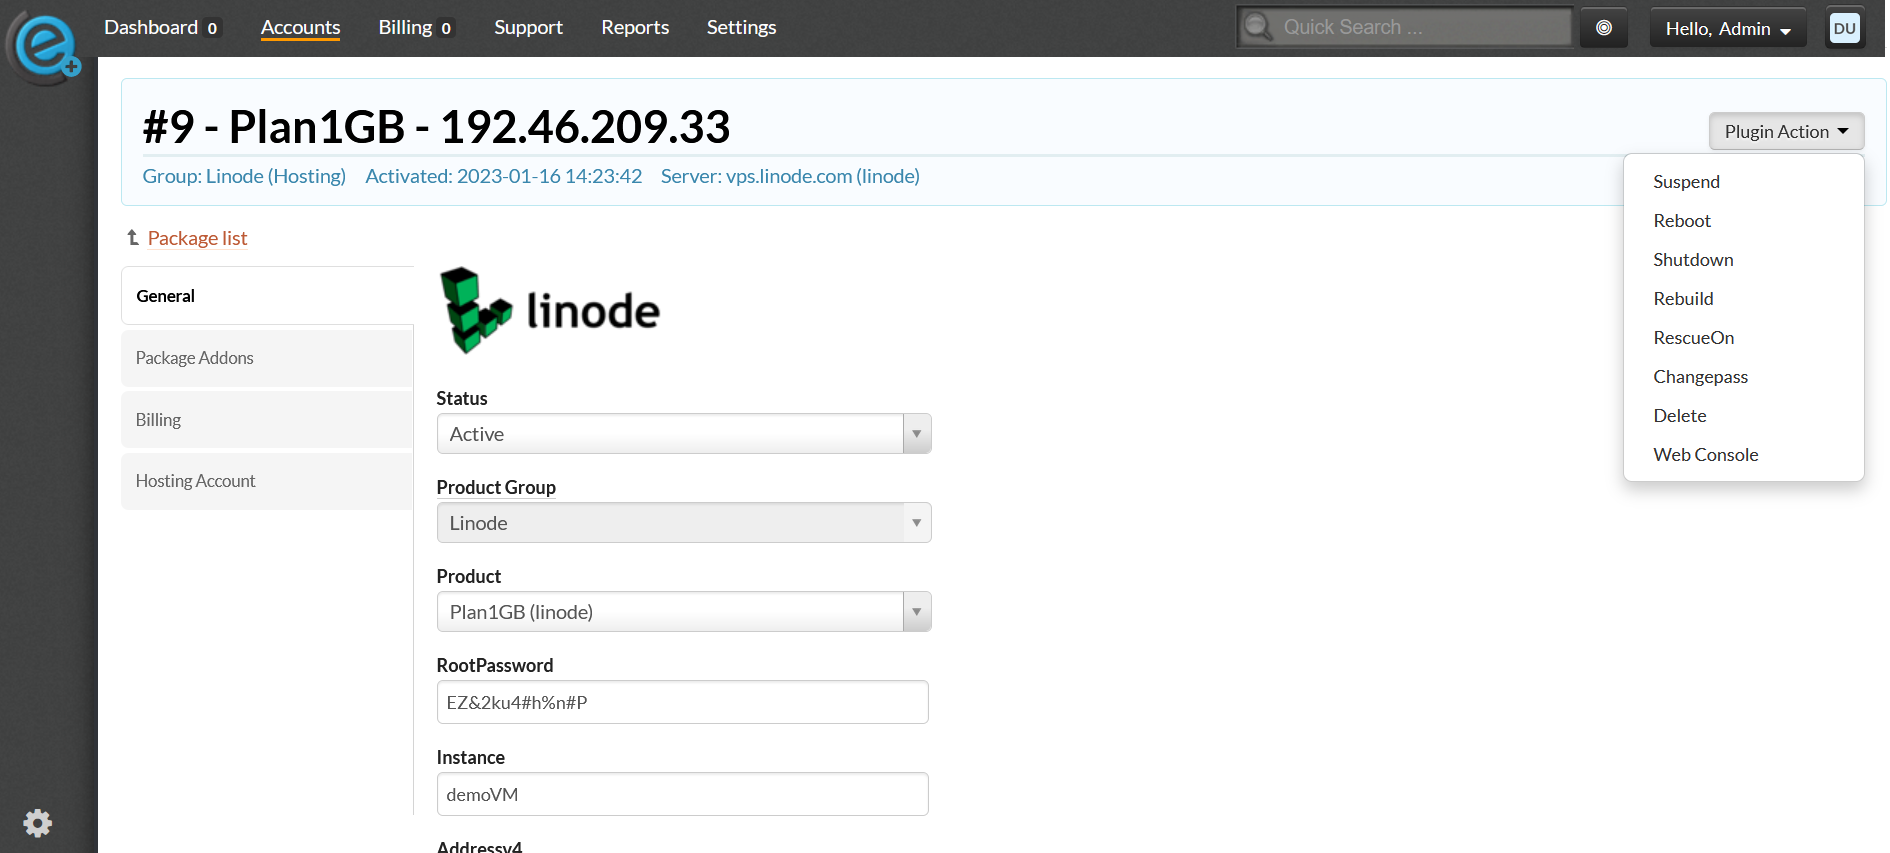
Task: Go to Reports in top navigation
Action: pyautogui.click(x=635, y=28)
